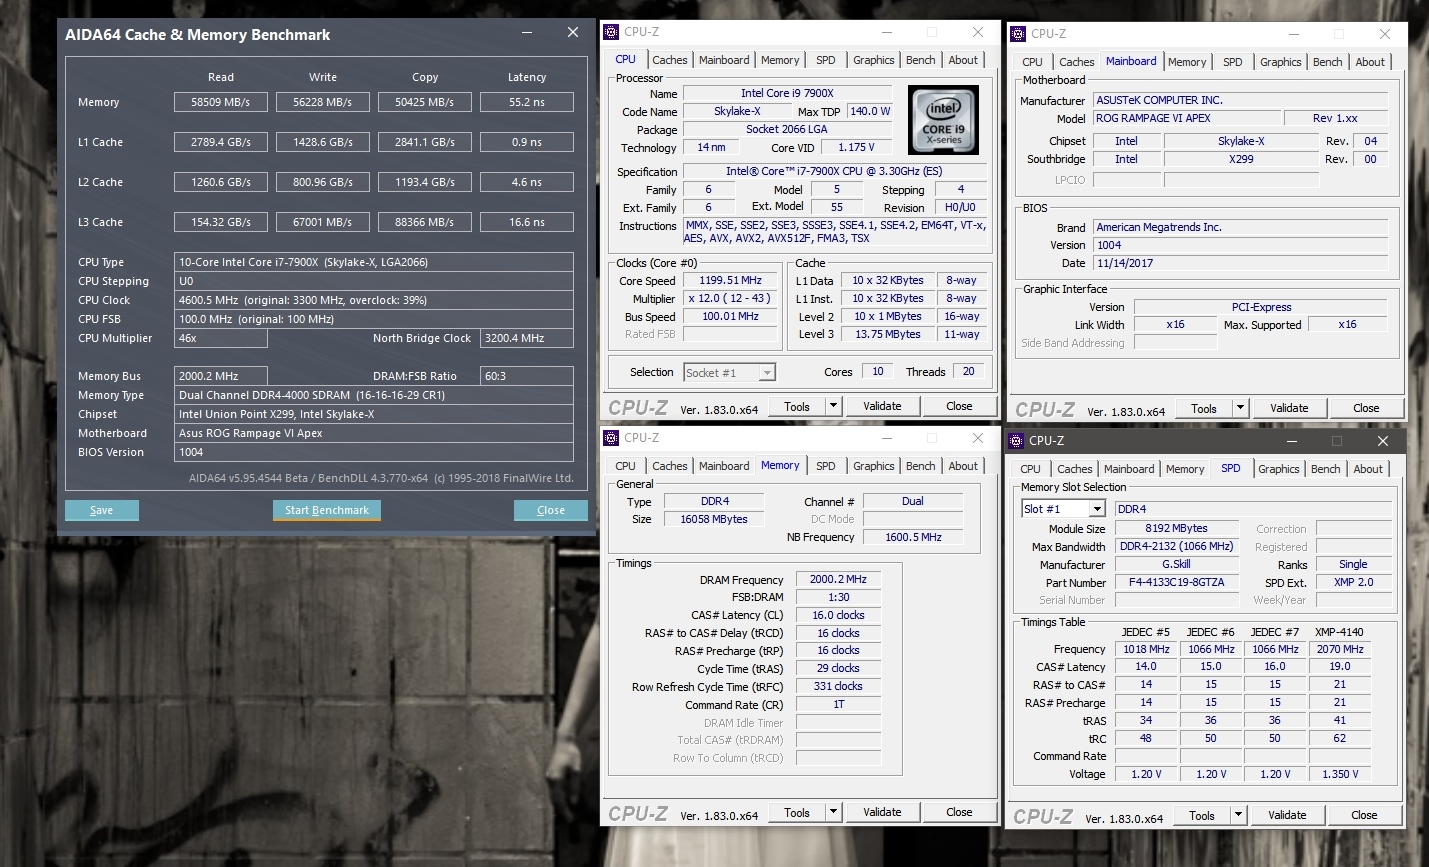The image size is (1429, 867).
Task: Click the CPU-Z app icon in Mainboard window title
Action: (1019, 34)
